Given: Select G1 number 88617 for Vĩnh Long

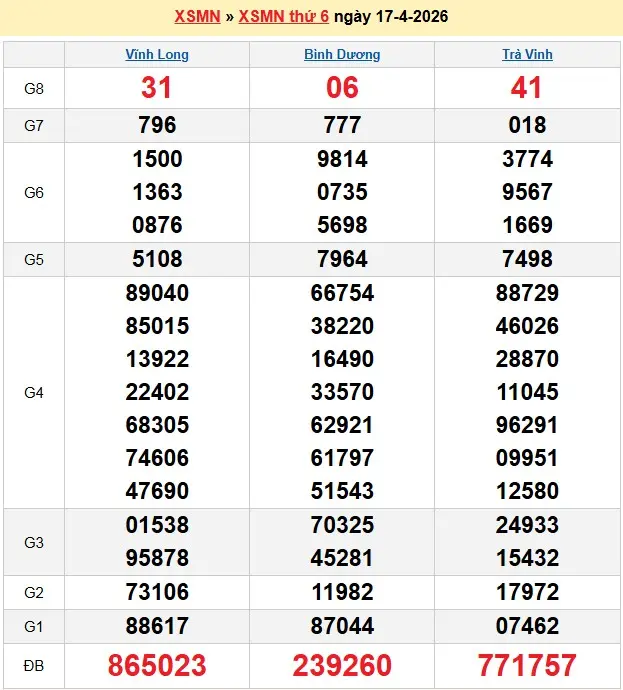Looking at the screenshot, I should click(x=157, y=626).
